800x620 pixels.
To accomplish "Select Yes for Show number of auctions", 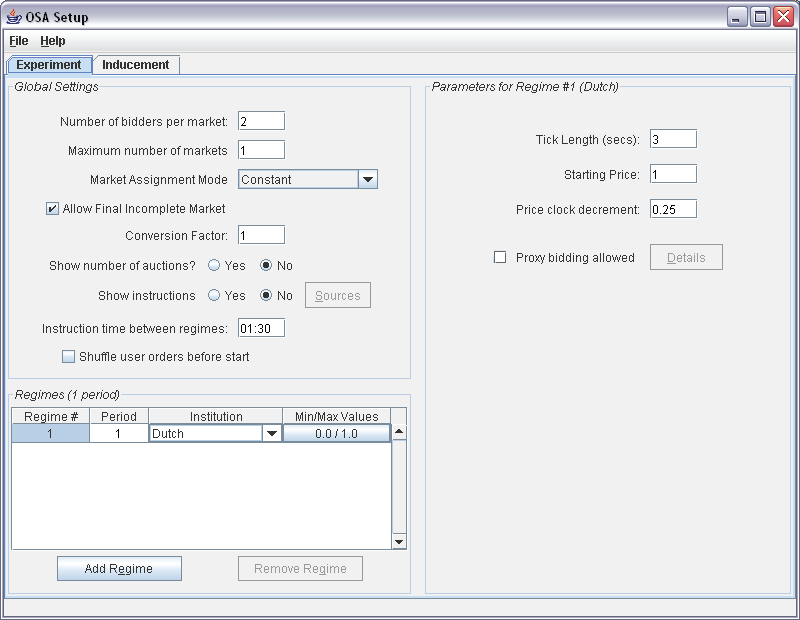I will click(214, 265).
